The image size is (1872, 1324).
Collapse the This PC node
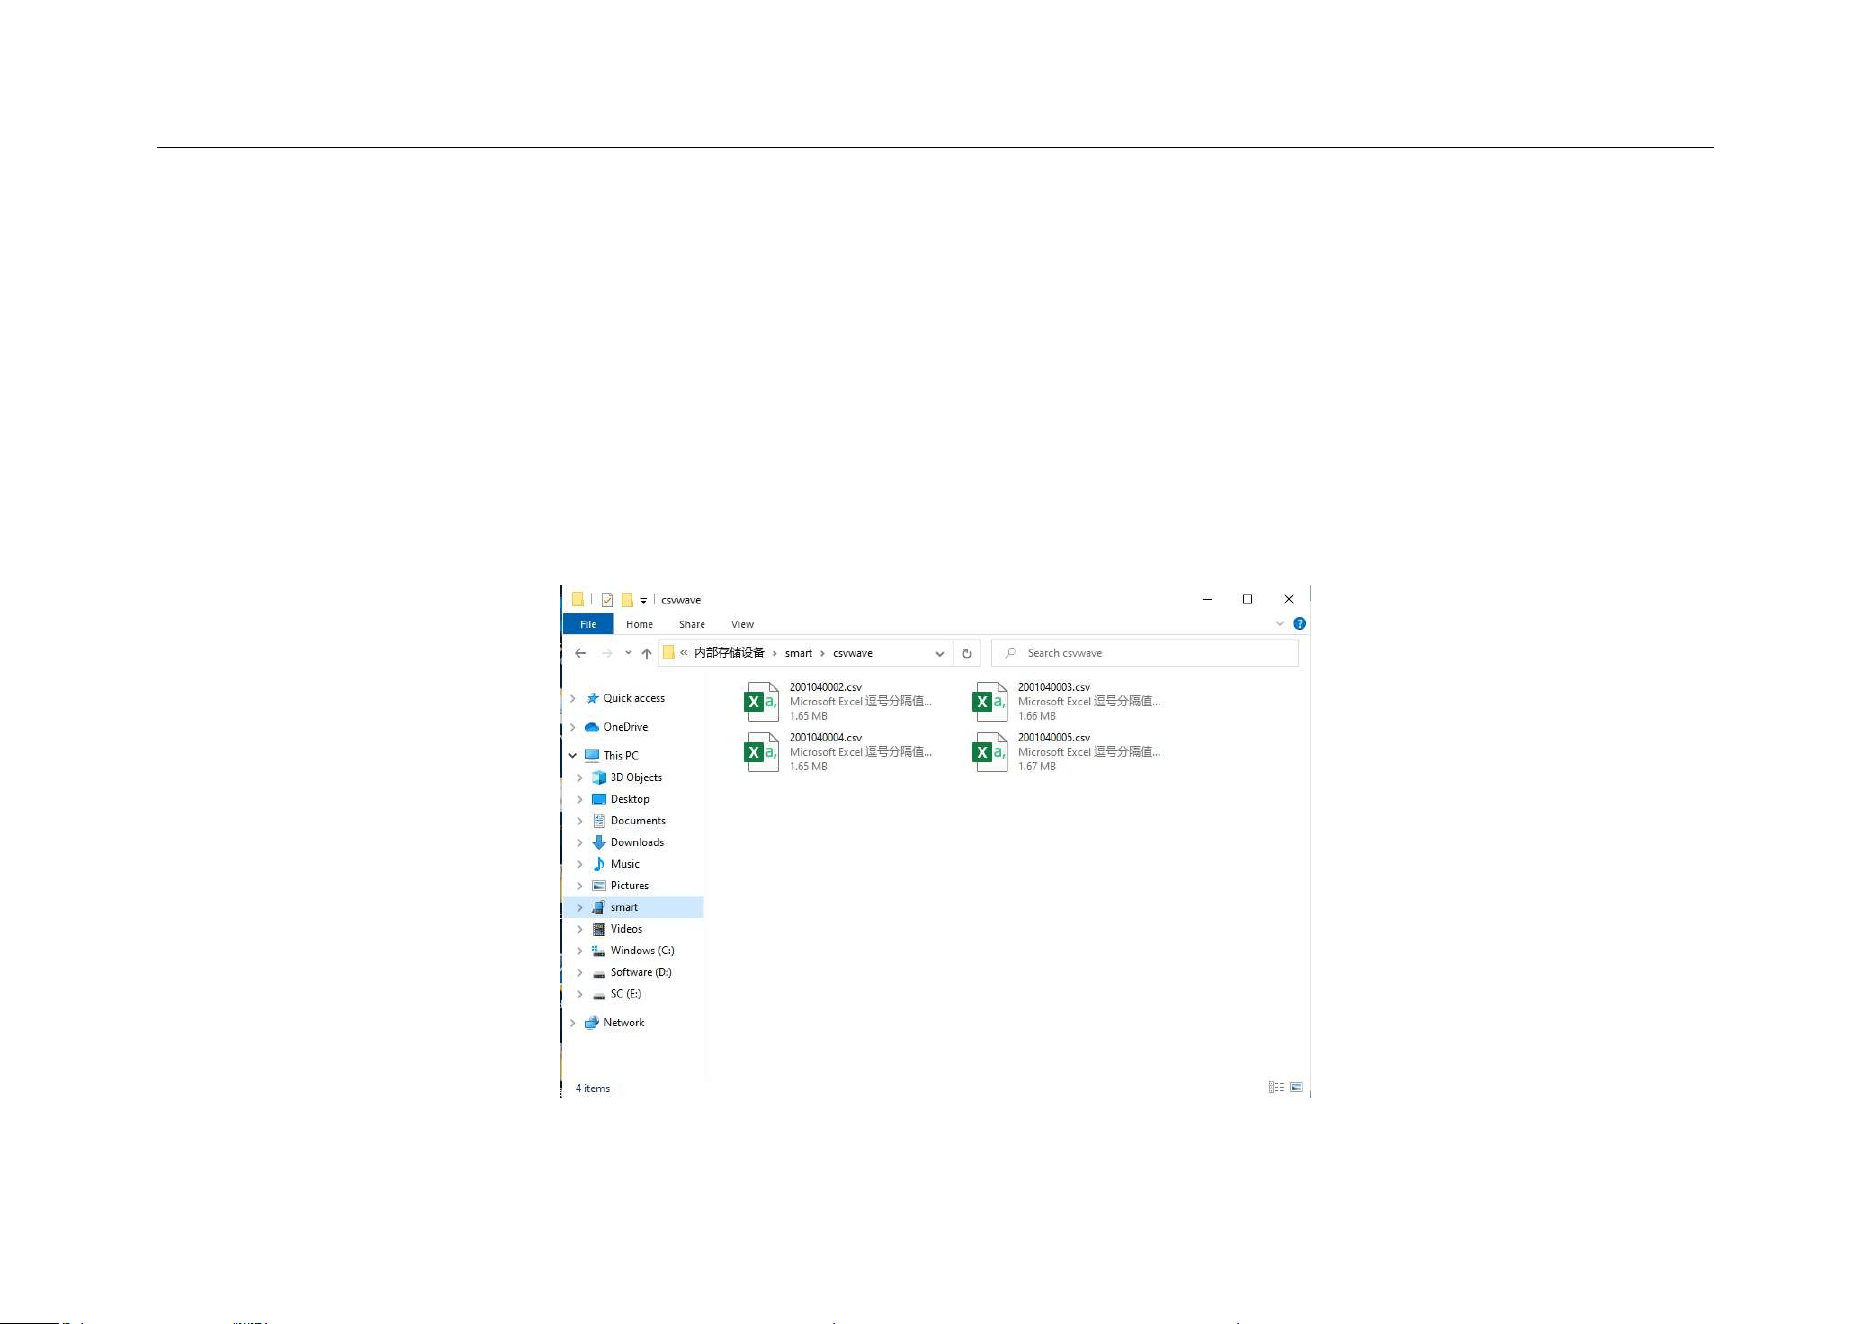(x=573, y=755)
